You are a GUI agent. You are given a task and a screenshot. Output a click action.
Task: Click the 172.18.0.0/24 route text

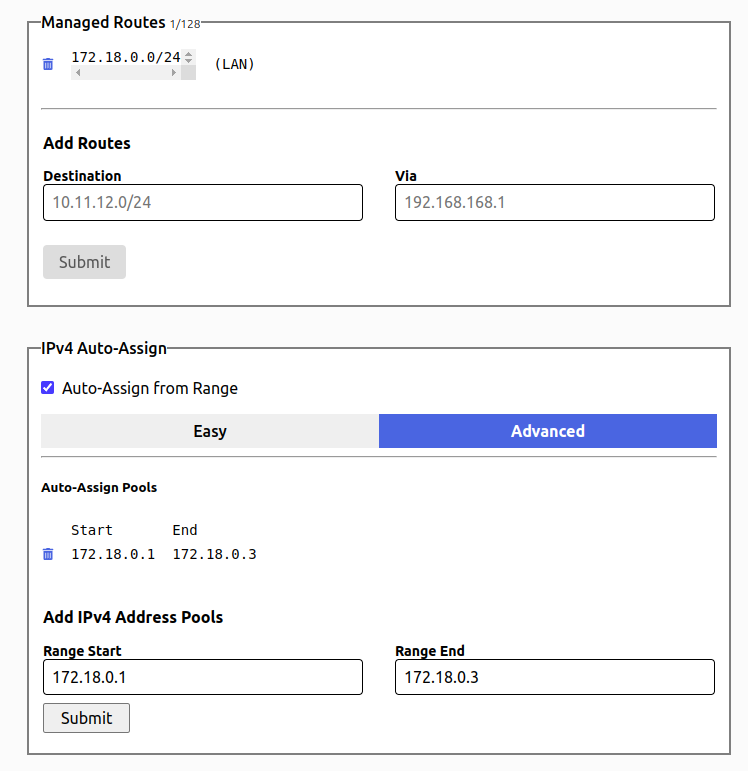point(126,58)
